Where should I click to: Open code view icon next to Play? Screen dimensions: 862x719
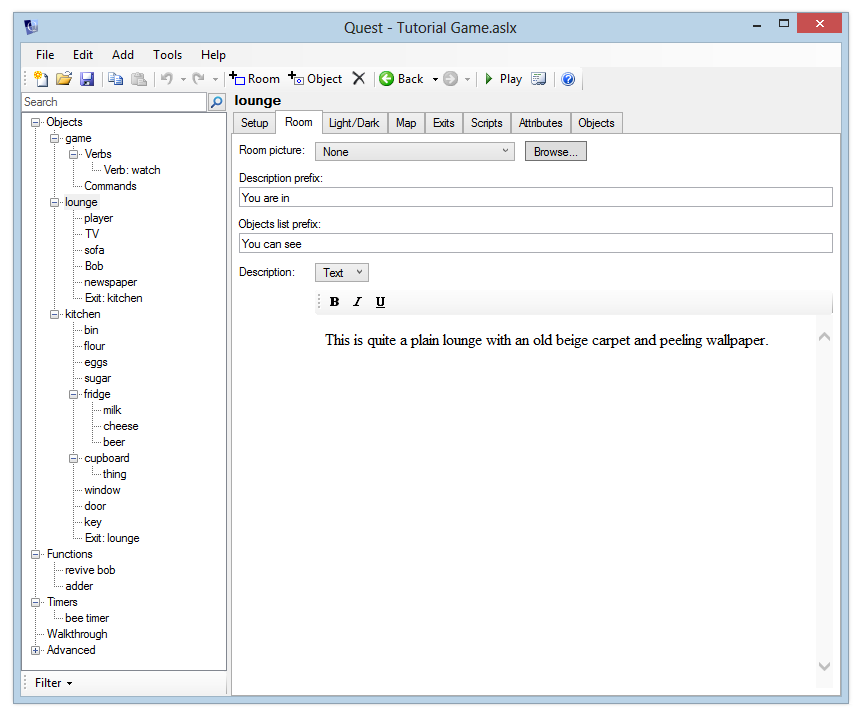[539, 79]
